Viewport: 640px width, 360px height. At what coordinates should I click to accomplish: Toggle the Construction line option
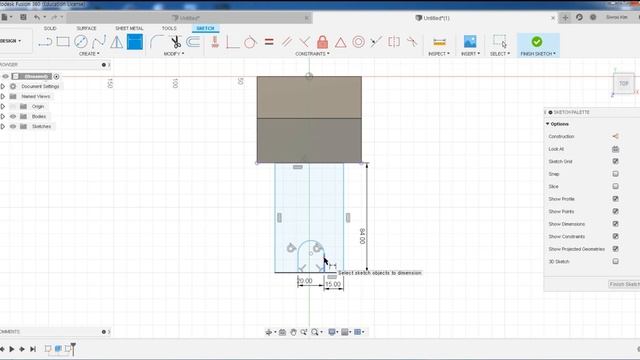616,136
